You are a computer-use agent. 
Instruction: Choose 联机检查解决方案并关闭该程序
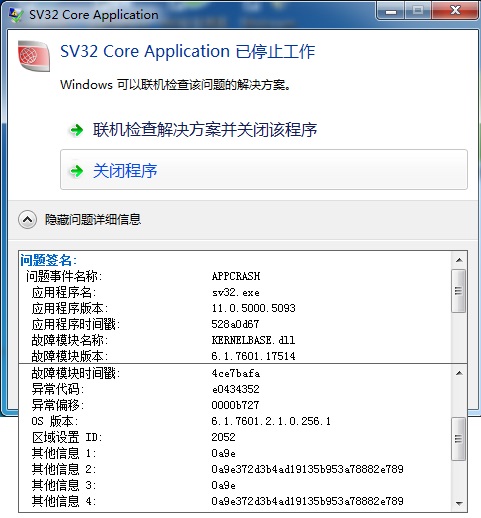tap(205, 130)
